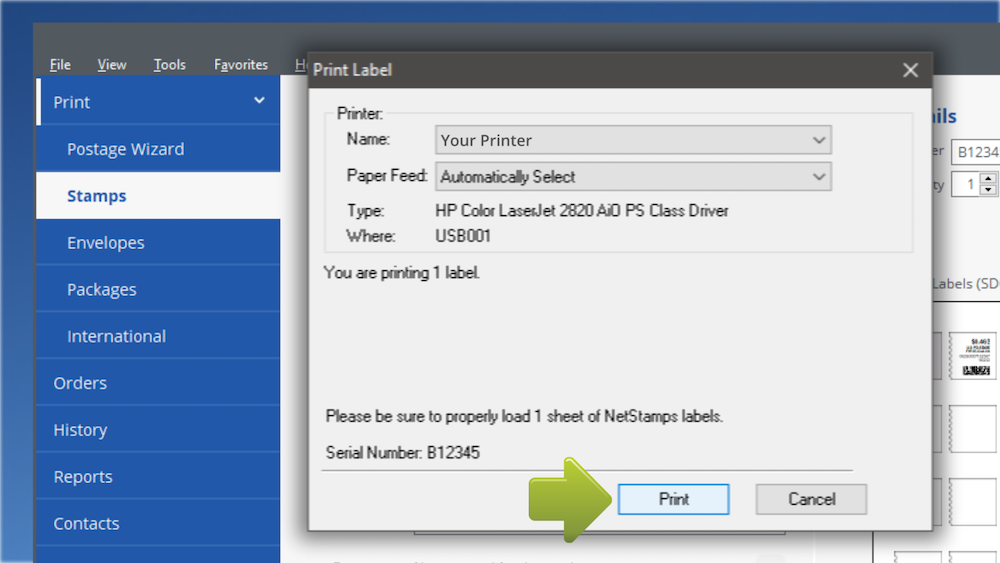Open the Orders section
The height and width of the screenshot is (563, 1000).
(80, 383)
